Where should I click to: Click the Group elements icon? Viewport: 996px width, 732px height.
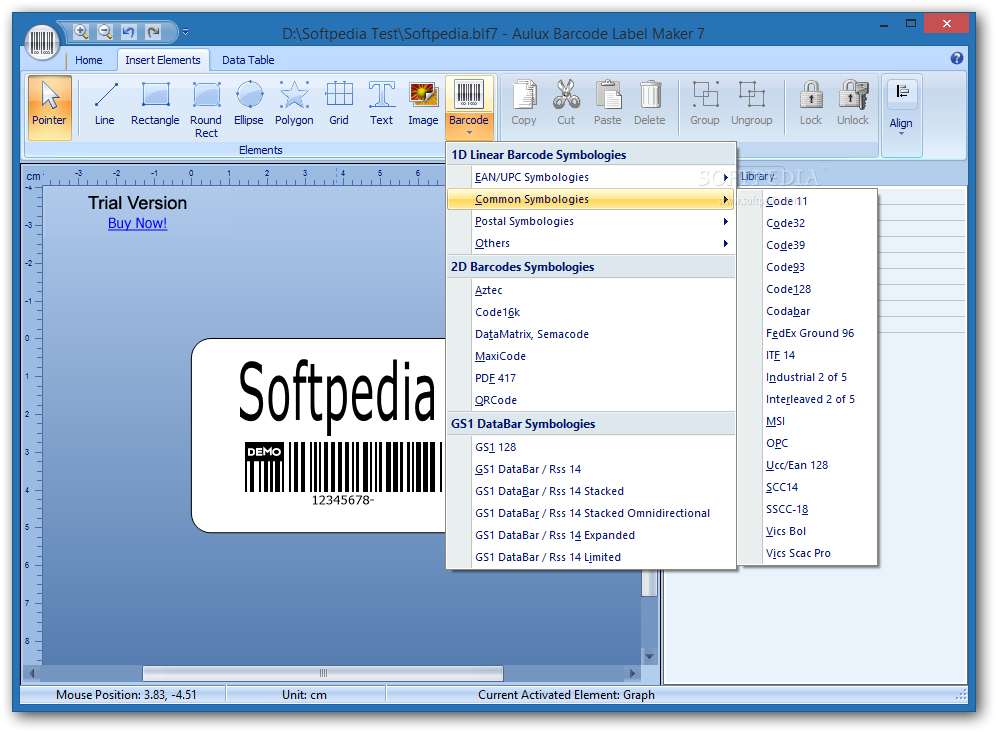[x=704, y=104]
